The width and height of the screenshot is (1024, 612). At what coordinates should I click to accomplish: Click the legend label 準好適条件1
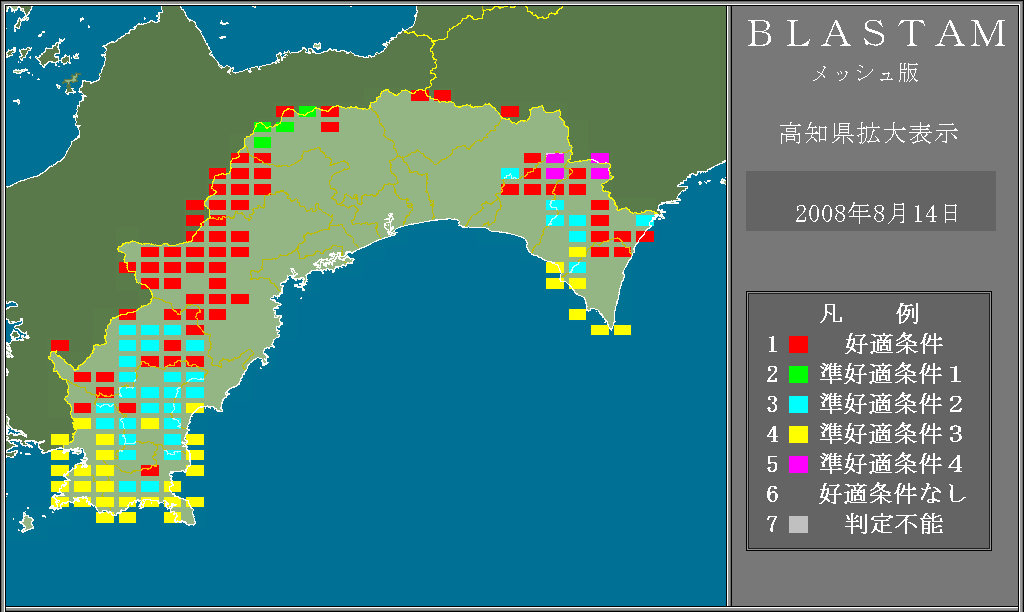click(x=891, y=374)
